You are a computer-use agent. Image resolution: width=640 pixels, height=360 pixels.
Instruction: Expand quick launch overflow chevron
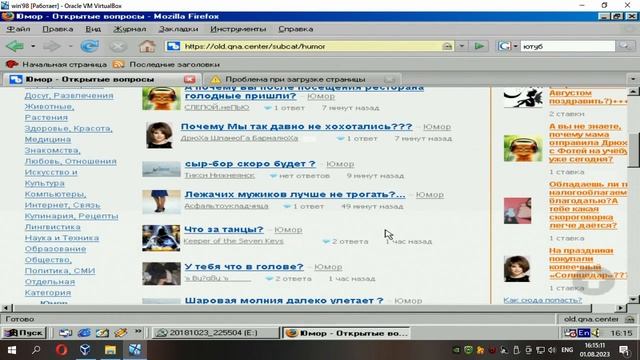click(x=138, y=331)
